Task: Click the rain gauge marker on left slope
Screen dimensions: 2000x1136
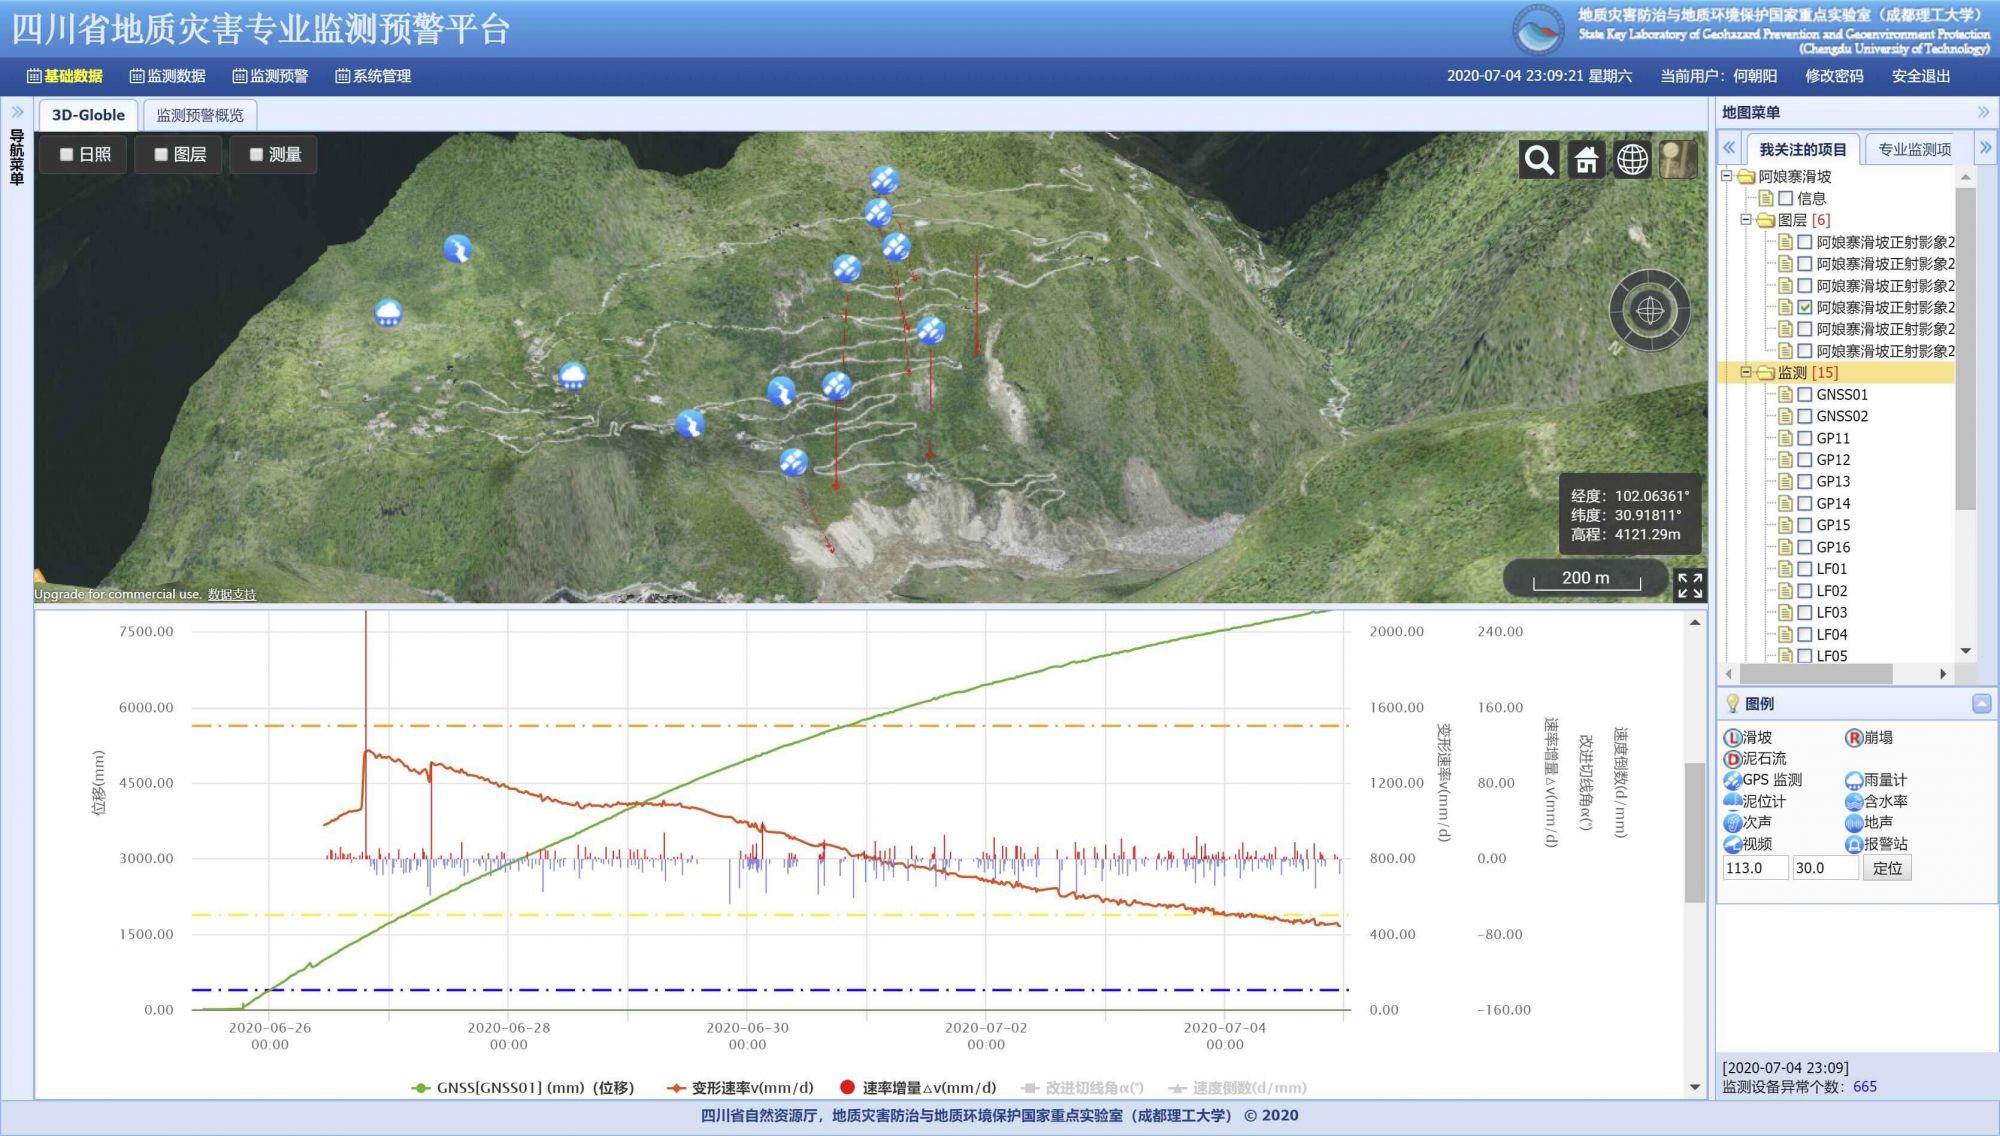Action: click(x=388, y=313)
